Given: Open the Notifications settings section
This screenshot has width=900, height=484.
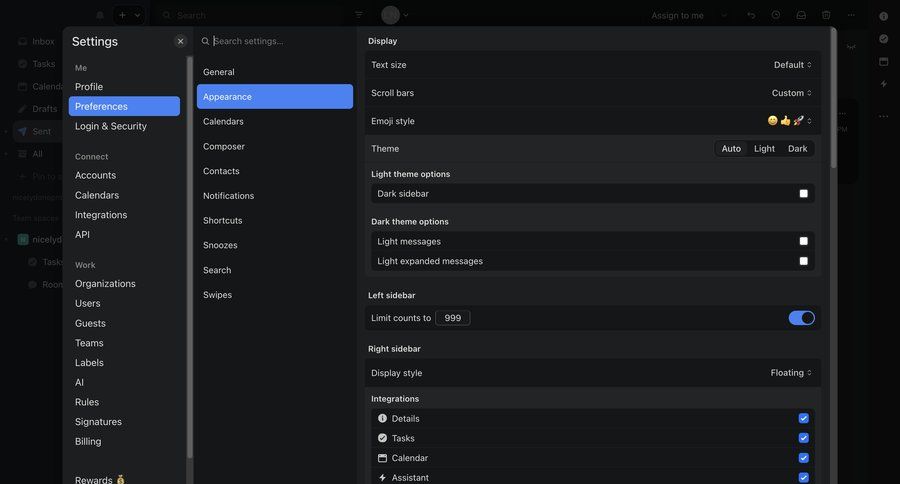Looking at the screenshot, I should (275, 196).
